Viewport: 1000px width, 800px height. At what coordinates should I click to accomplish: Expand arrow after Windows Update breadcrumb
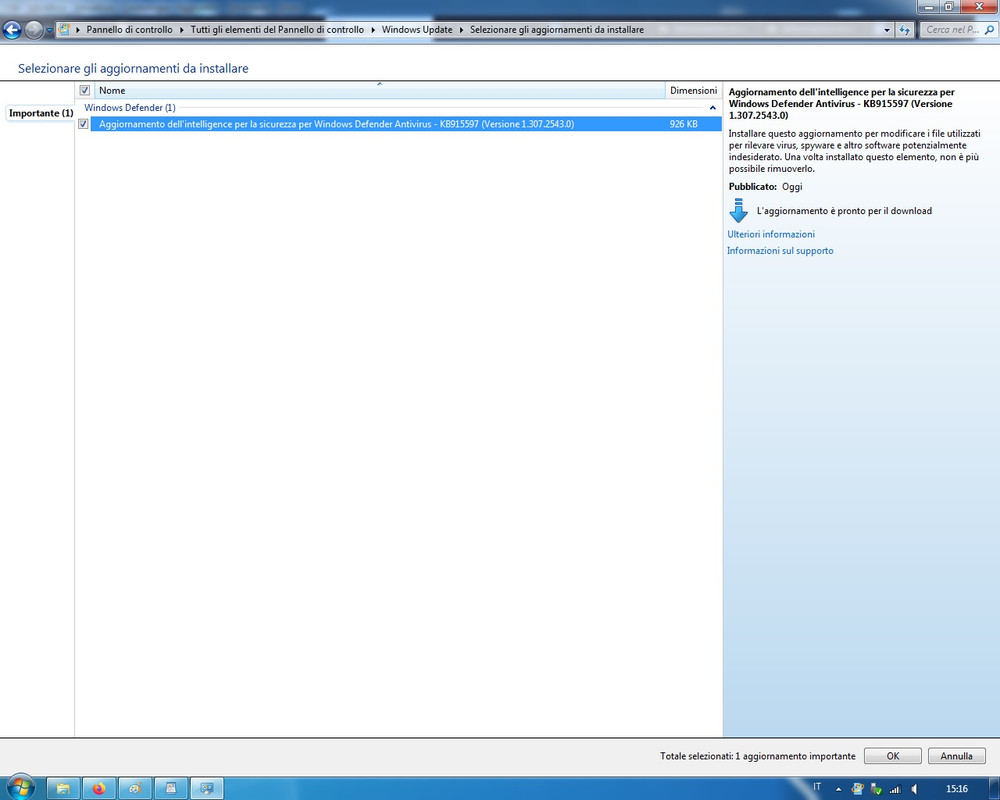[x=461, y=30]
